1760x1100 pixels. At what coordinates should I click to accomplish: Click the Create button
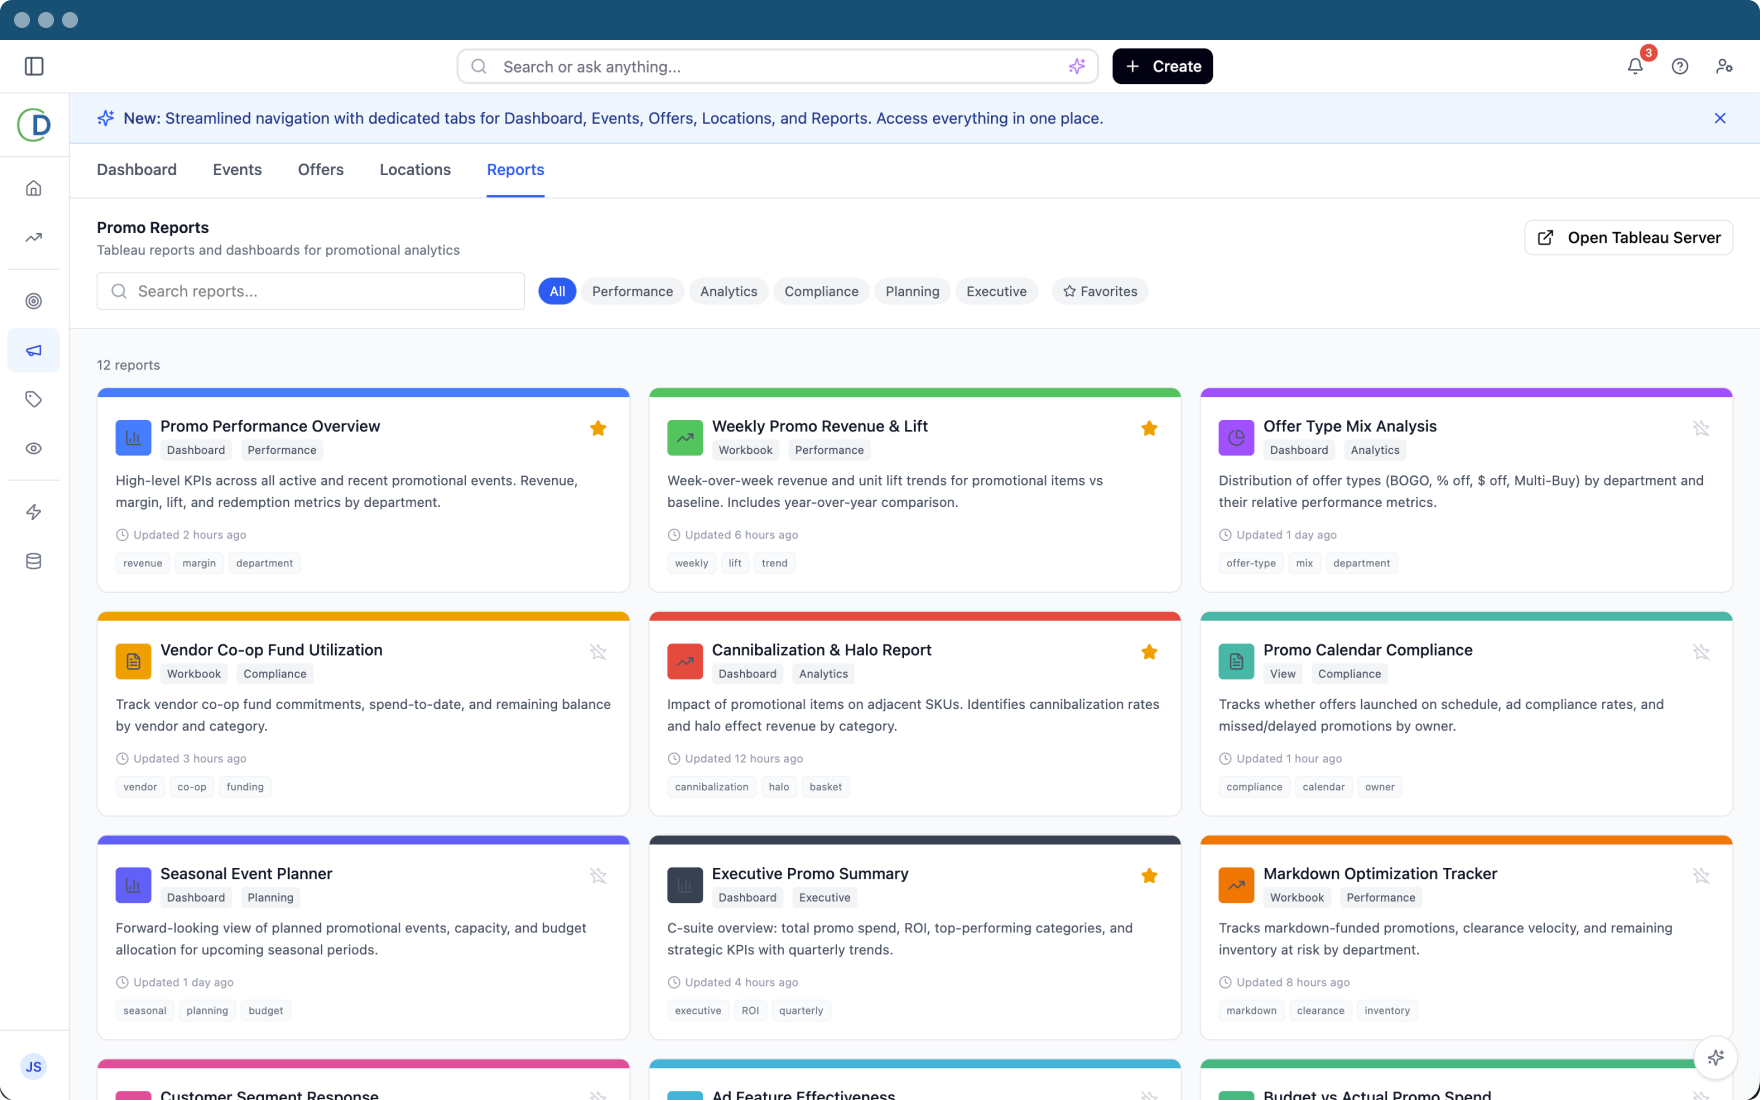point(1162,66)
